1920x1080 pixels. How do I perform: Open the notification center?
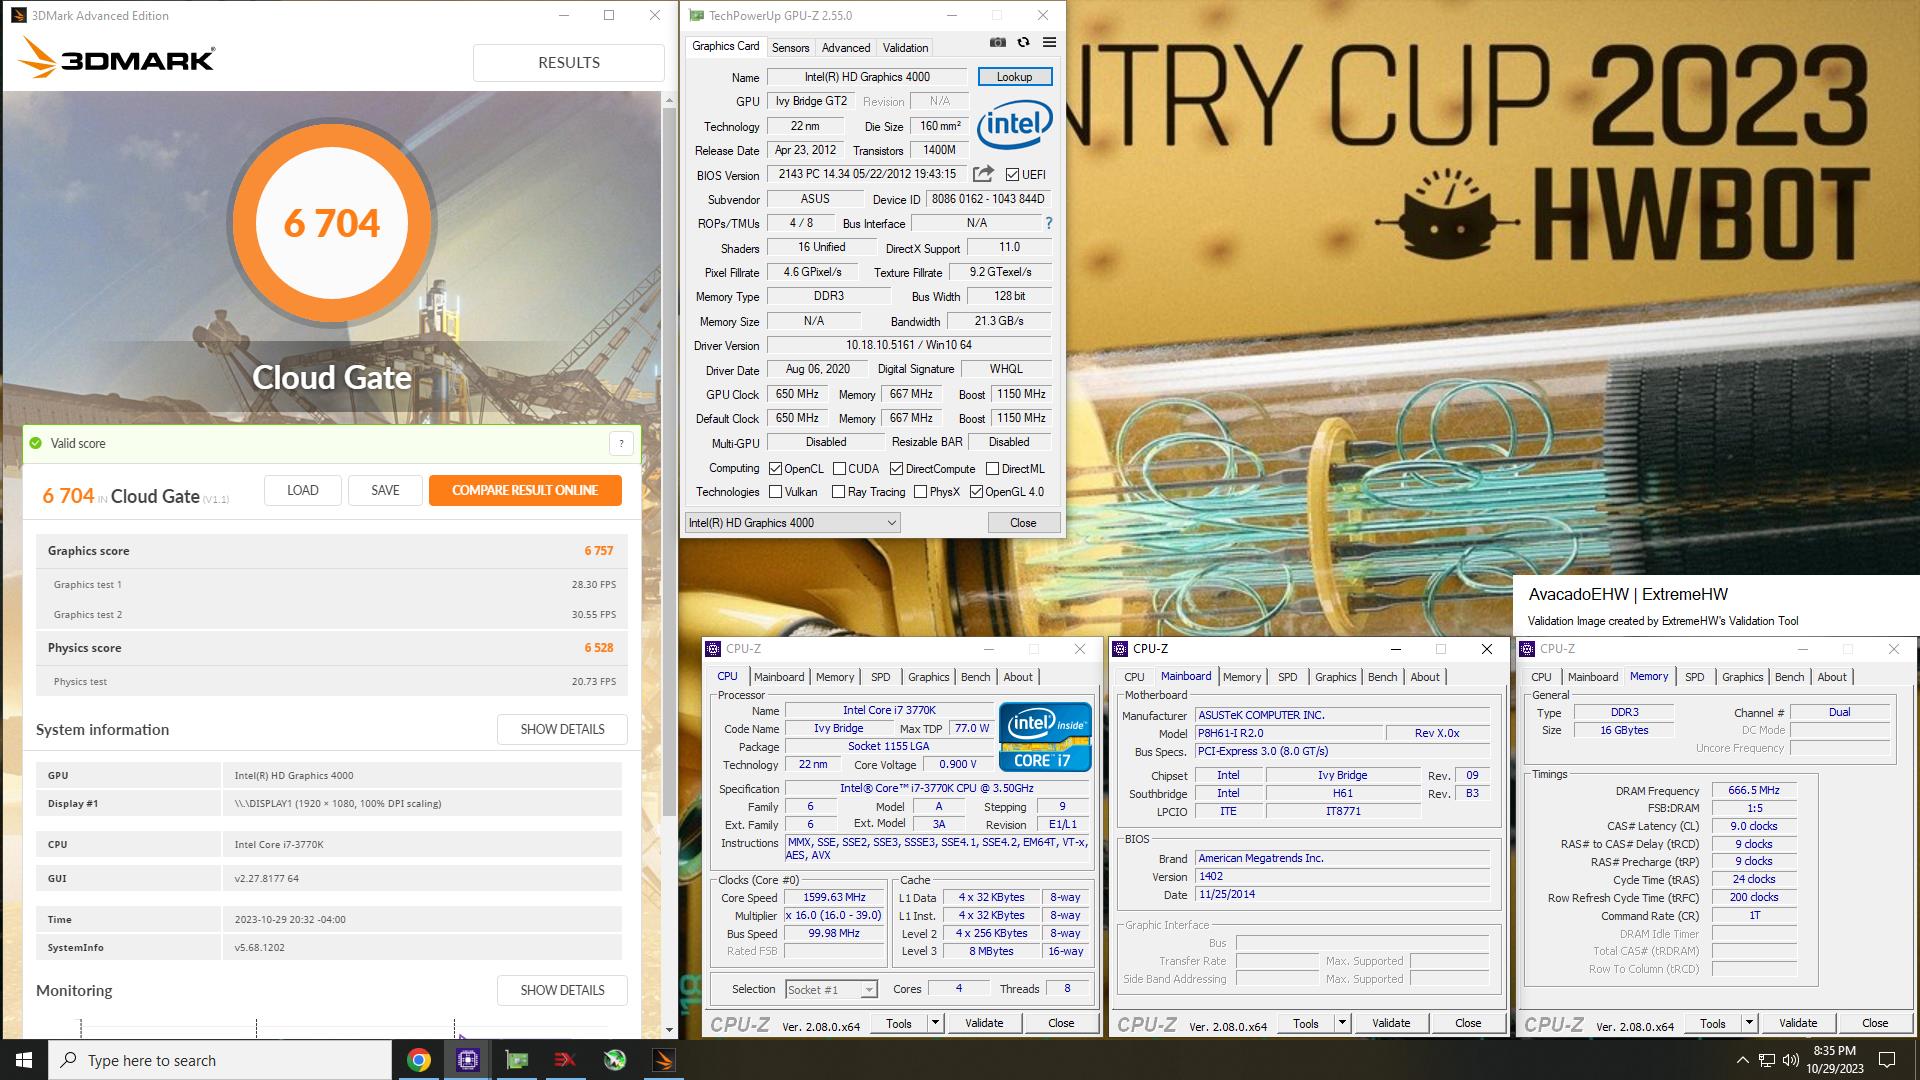(1887, 1060)
